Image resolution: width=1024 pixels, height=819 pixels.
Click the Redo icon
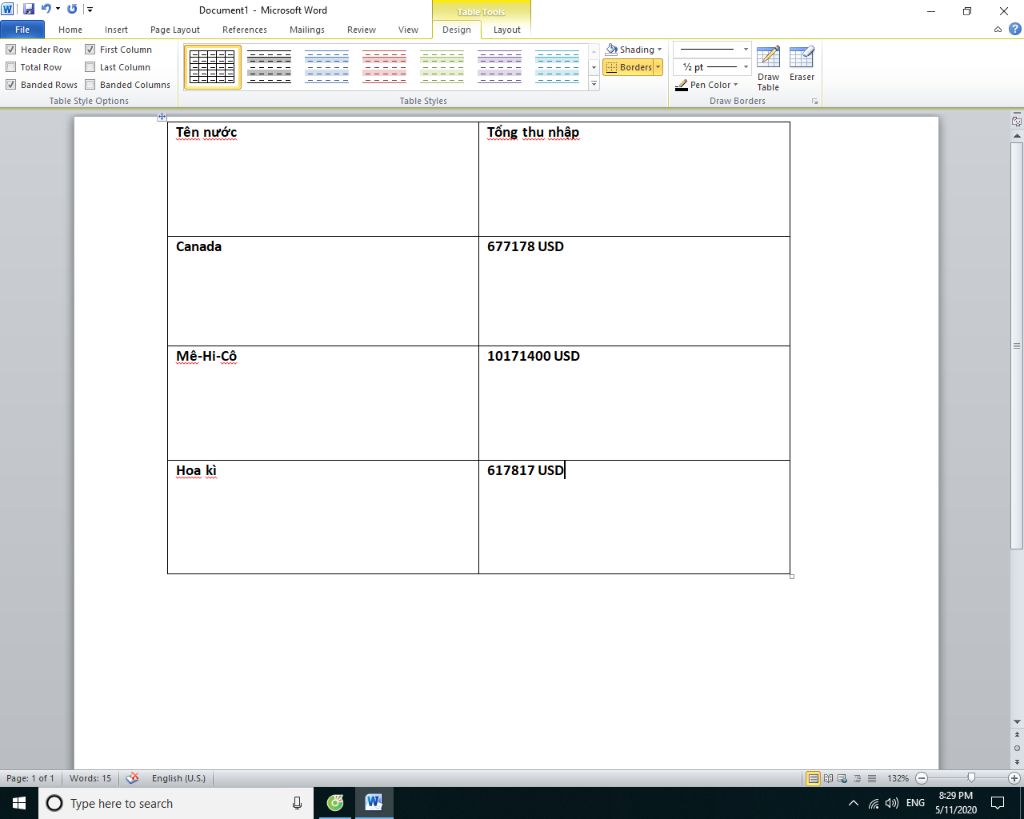pyautogui.click(x=72, y=9)
